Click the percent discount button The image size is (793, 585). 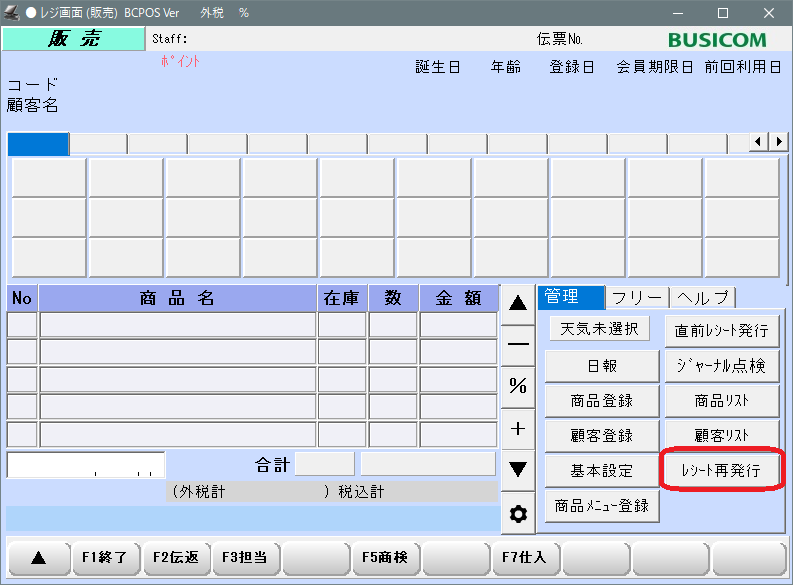518,386
